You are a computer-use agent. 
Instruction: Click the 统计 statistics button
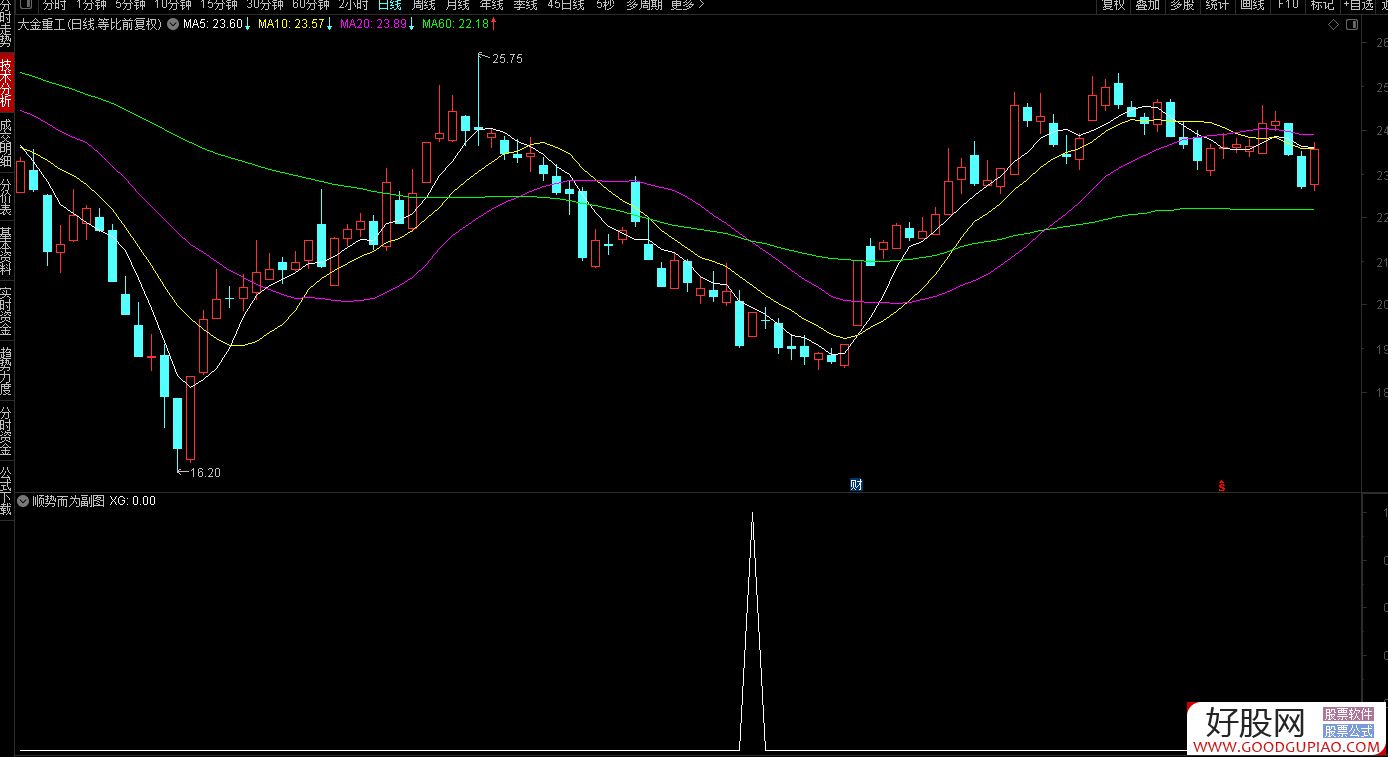point(1218,5)
